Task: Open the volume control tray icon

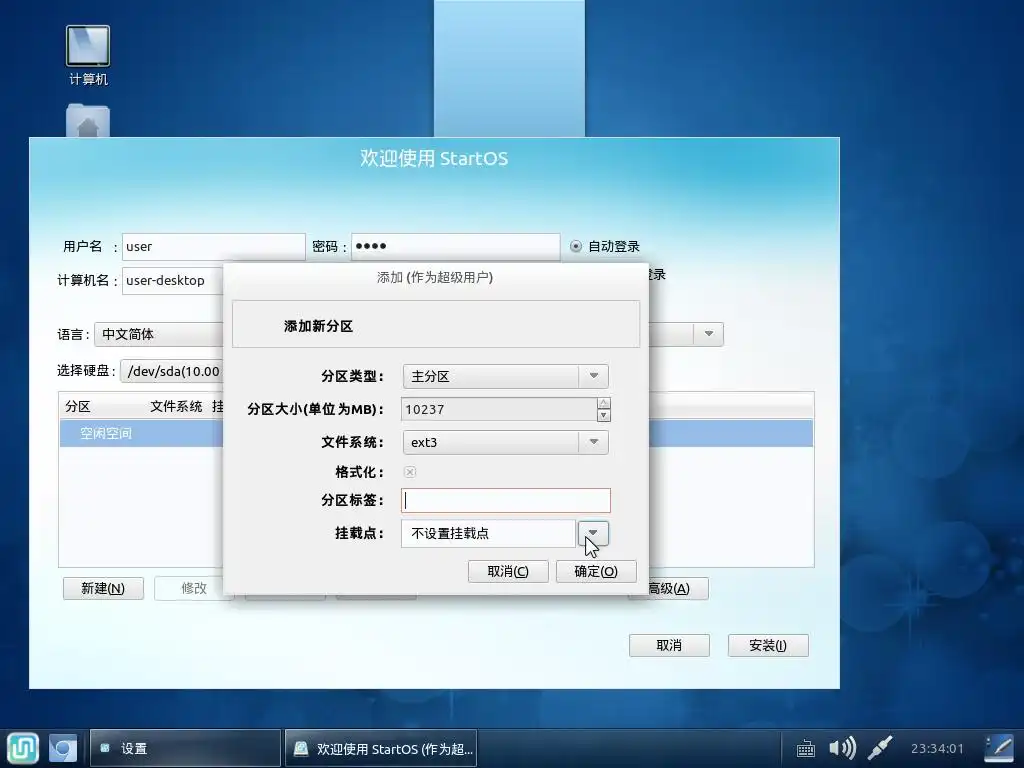Action: [x=842, y=748]
